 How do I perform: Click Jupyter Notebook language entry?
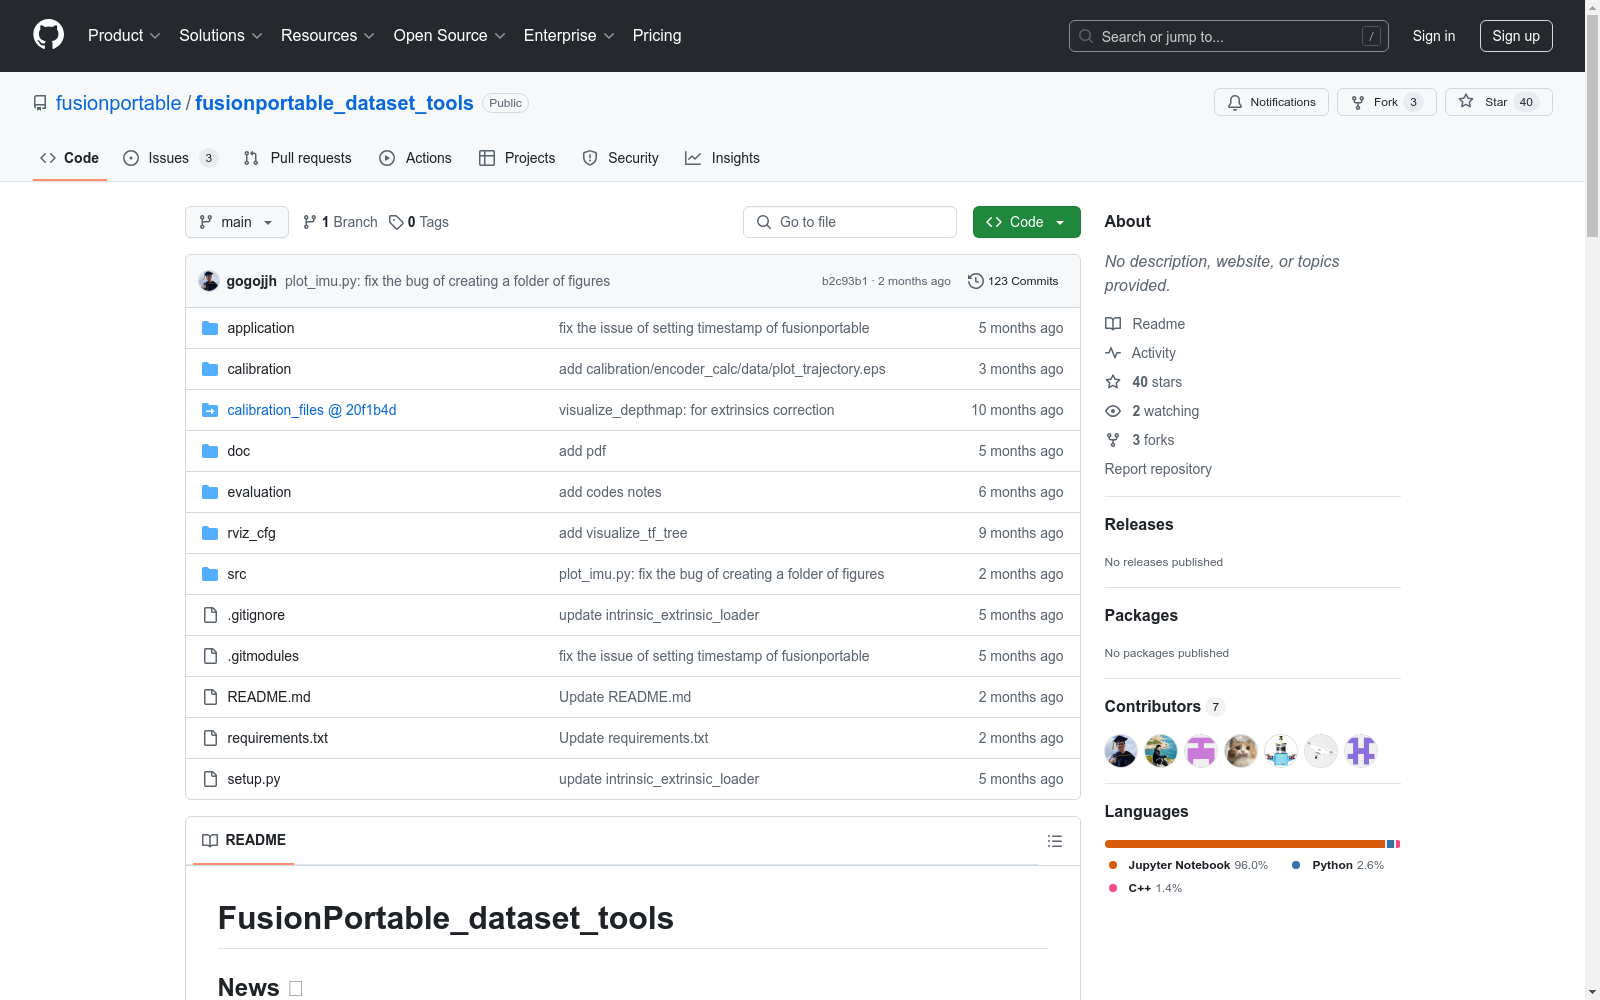[1188, 865]
